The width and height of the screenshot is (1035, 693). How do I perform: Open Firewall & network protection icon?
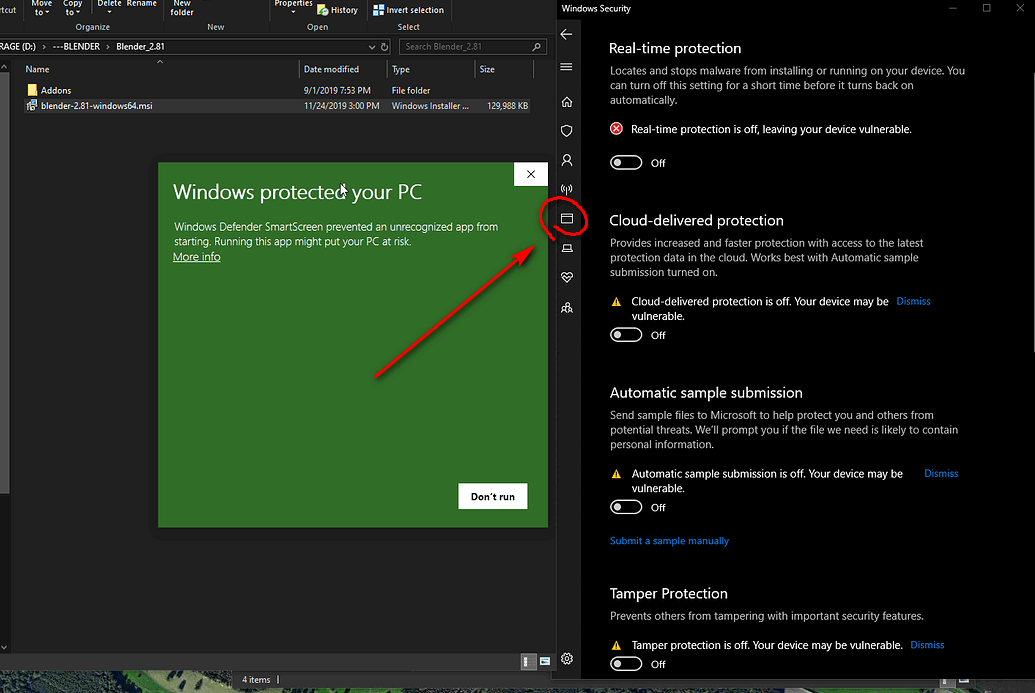point(566,189)
